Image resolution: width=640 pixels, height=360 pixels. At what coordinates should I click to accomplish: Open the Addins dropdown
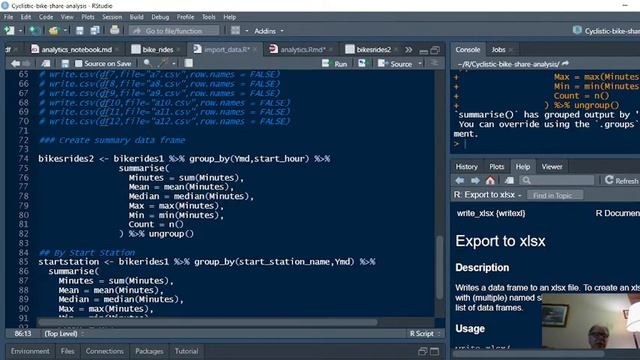pos(269,31)
